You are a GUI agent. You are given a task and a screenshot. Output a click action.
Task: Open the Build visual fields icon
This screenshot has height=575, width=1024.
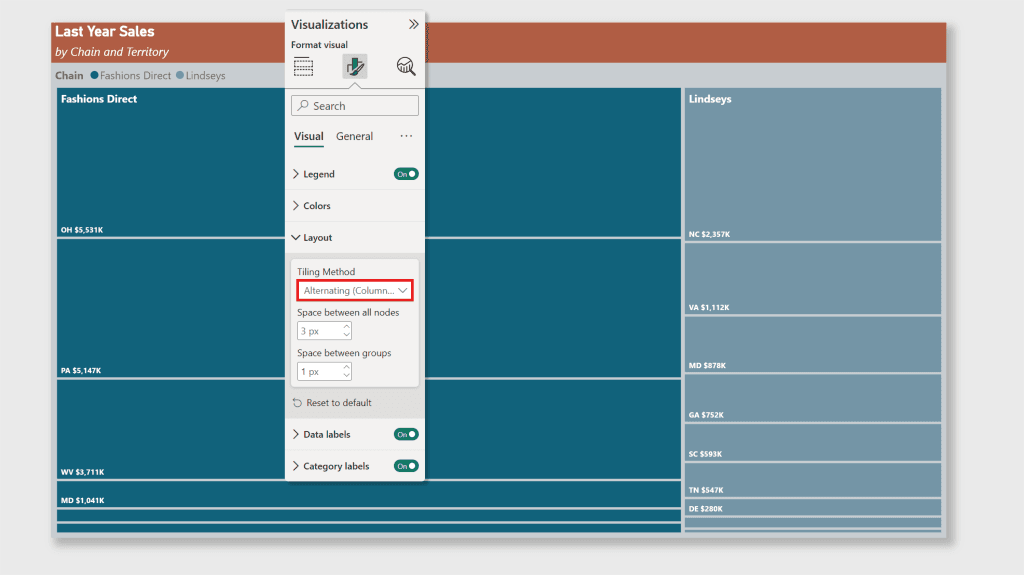(x=303, y=67)
